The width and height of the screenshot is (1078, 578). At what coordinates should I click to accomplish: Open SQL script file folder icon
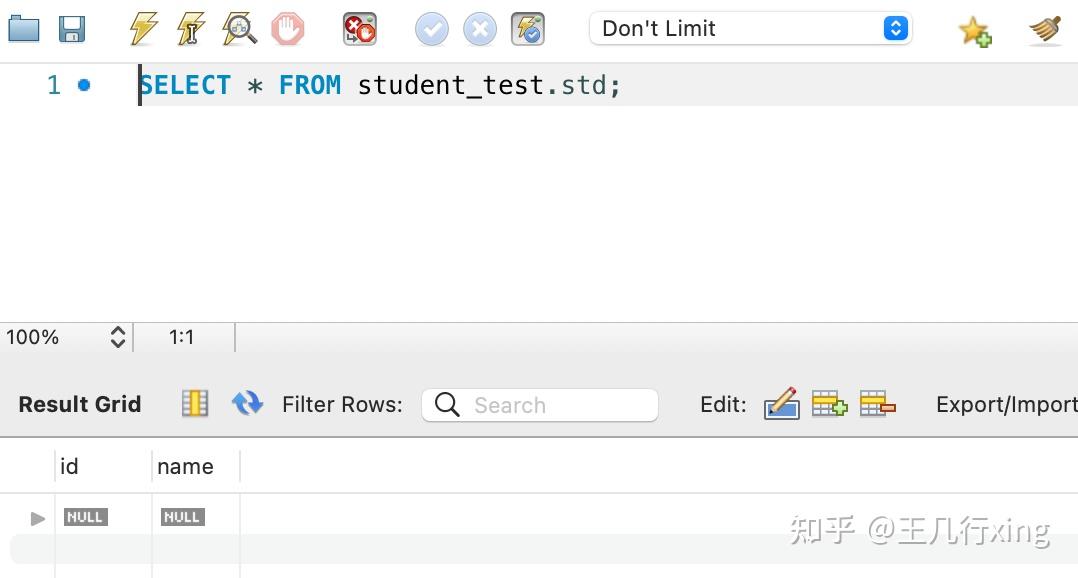(23, 30)
